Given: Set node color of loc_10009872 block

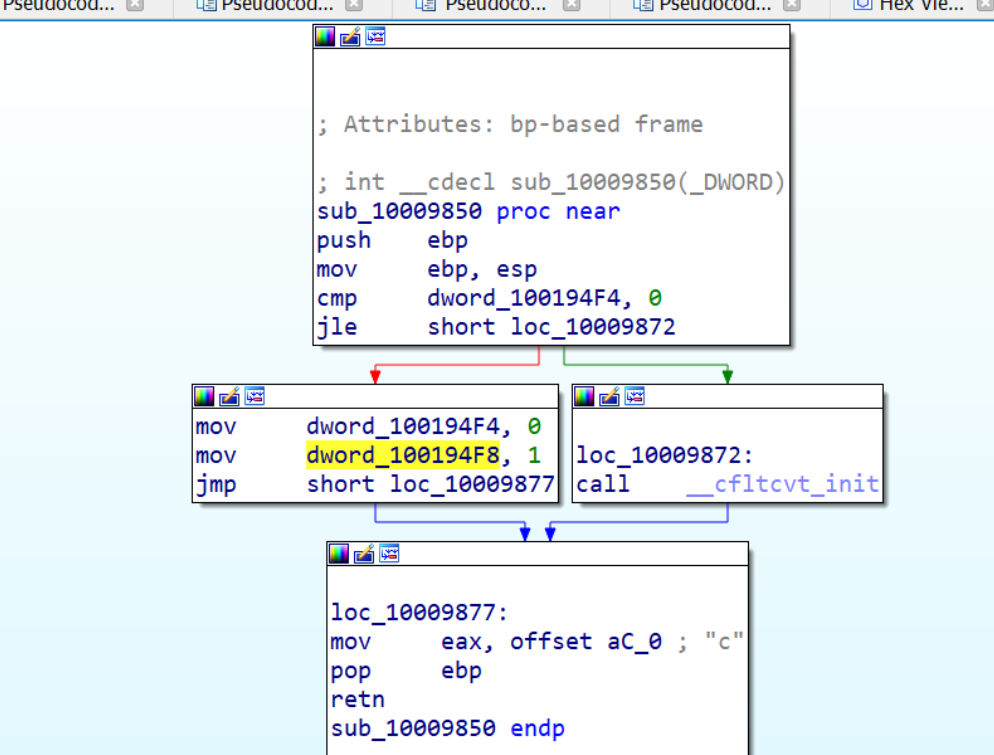Looking at the screenshot, I should tap(584, 397).
